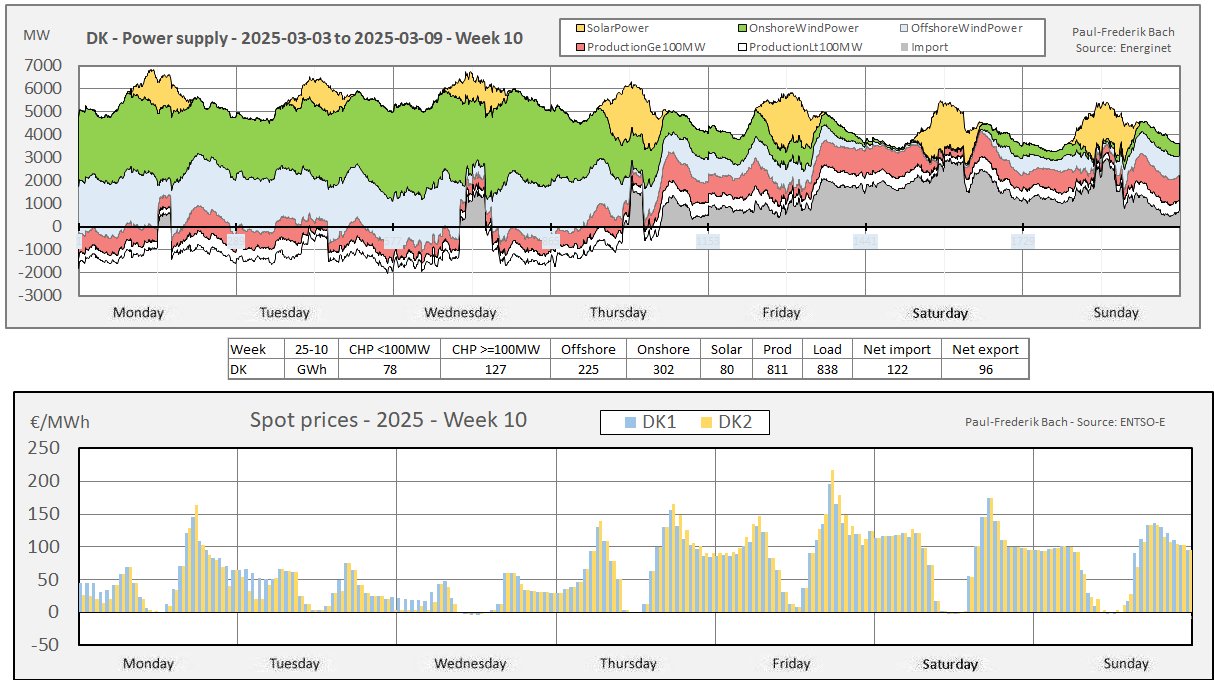Click the €/MWh axis unit label

[59, 422]
